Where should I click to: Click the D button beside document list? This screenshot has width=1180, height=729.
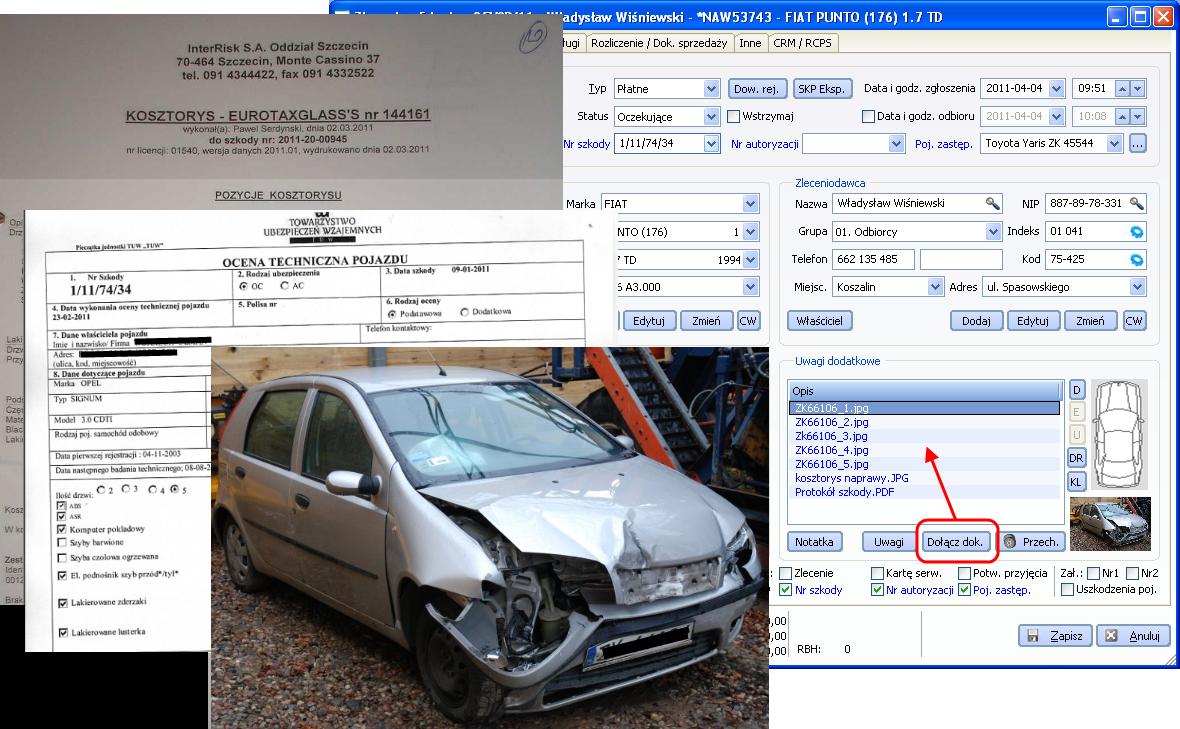1076,390
